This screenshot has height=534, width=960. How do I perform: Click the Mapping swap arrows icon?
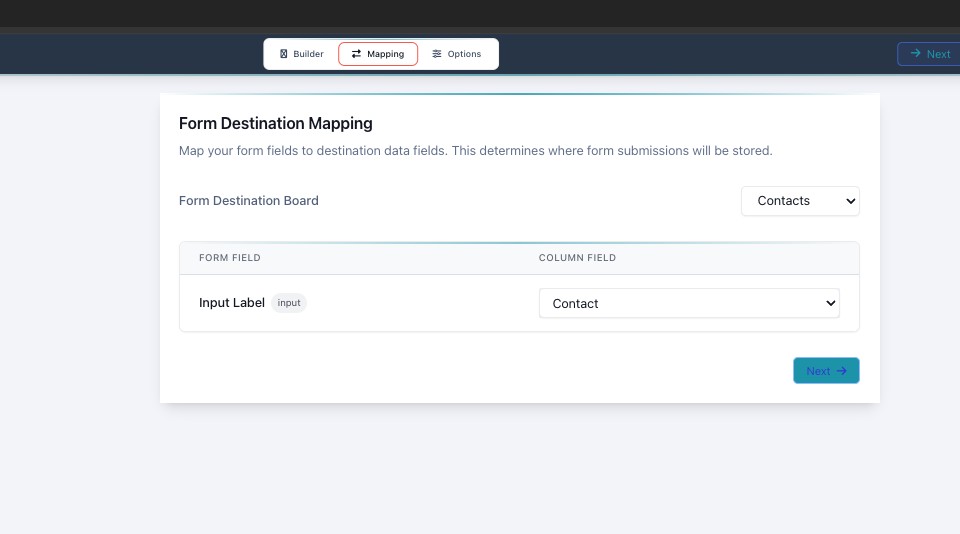pos(356,54)
